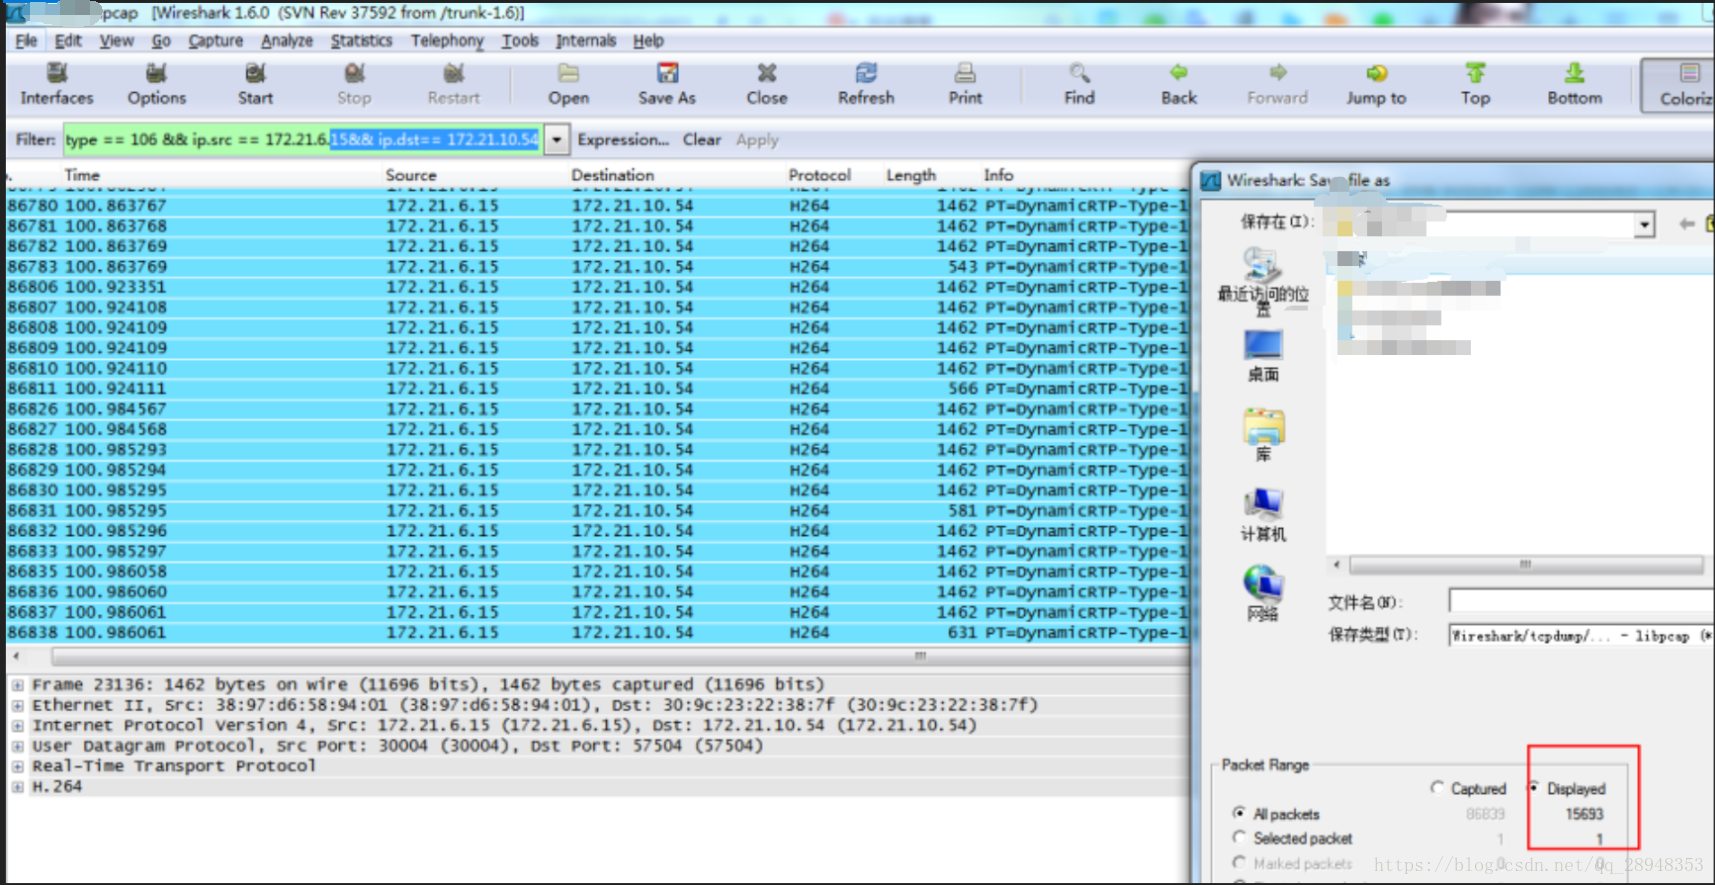The image size is (1715, 885).
Task: Open the Edit menu
Action: [x=68, y=40]
